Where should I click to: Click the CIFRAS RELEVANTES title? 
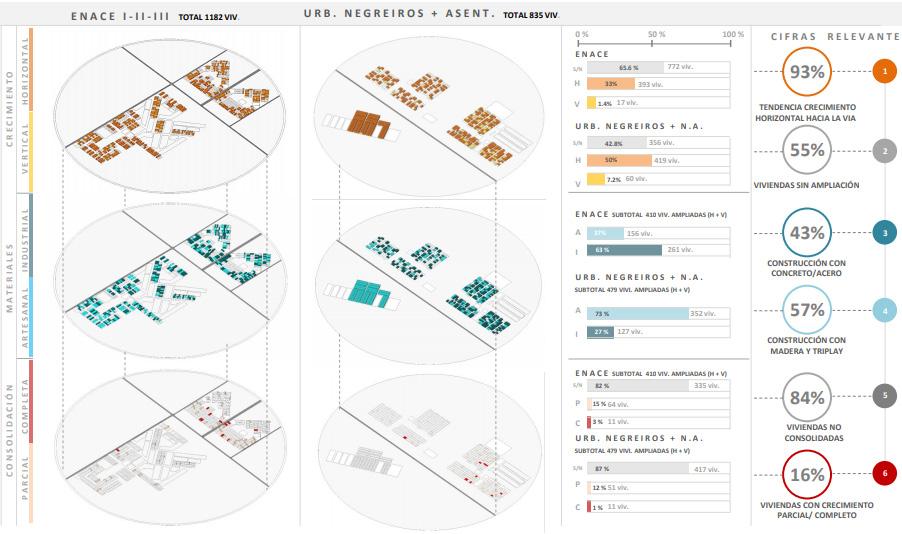point(836,36)
